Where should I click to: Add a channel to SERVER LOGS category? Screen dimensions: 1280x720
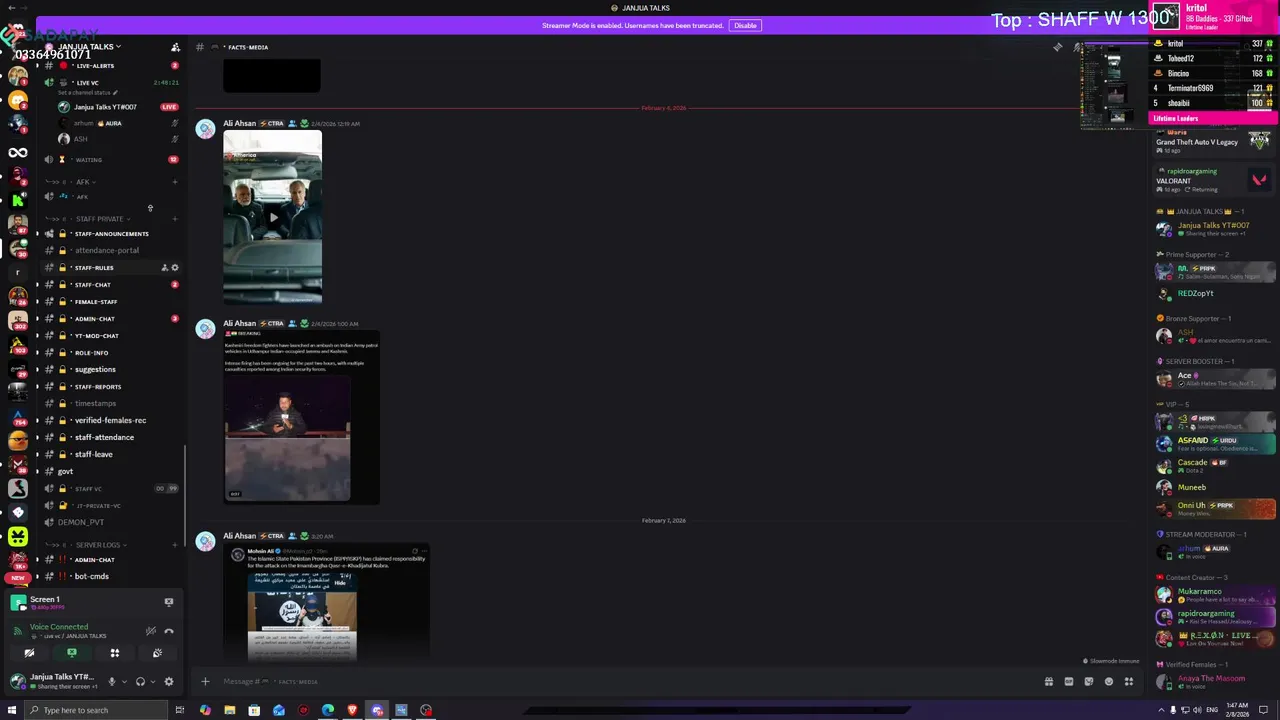point(175,545)
